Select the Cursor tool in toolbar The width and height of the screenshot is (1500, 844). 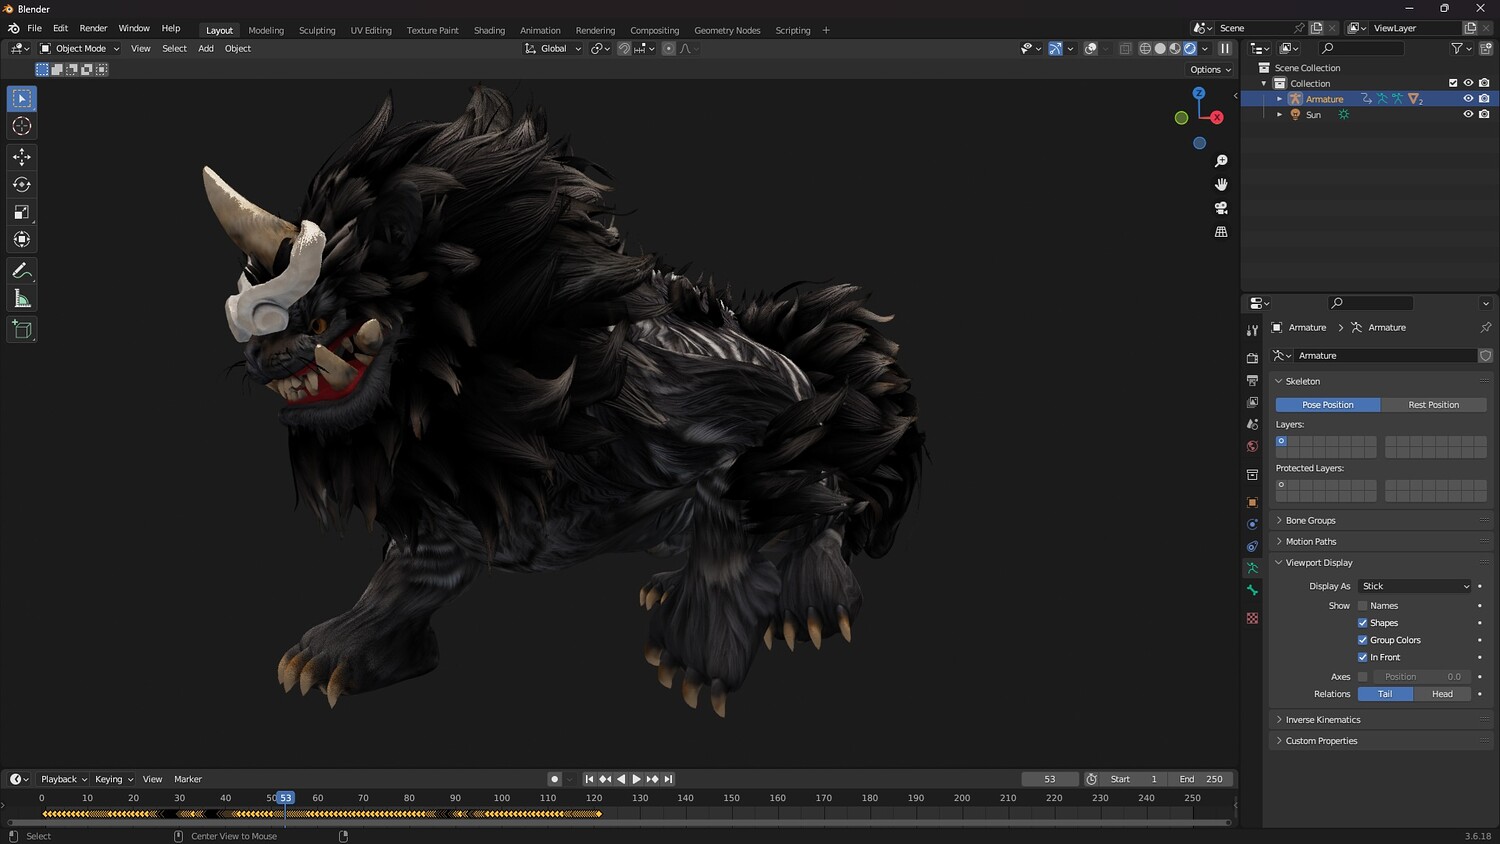click(x=22, y=126)
